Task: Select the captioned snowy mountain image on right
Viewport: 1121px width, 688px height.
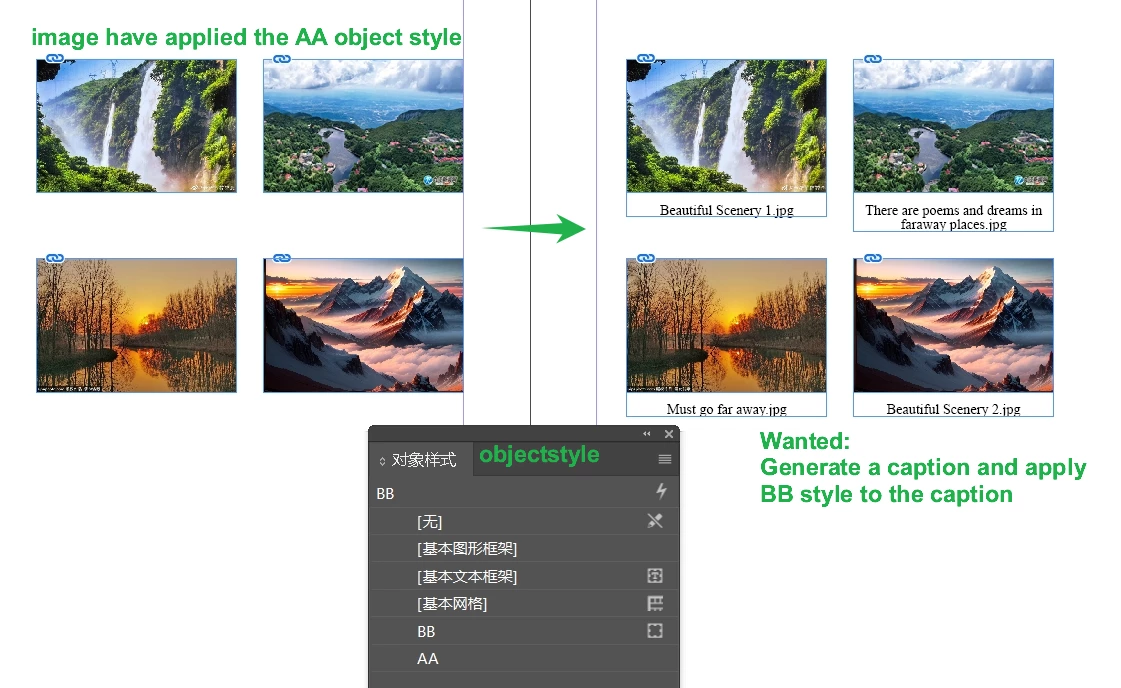Action: (953, 325)
